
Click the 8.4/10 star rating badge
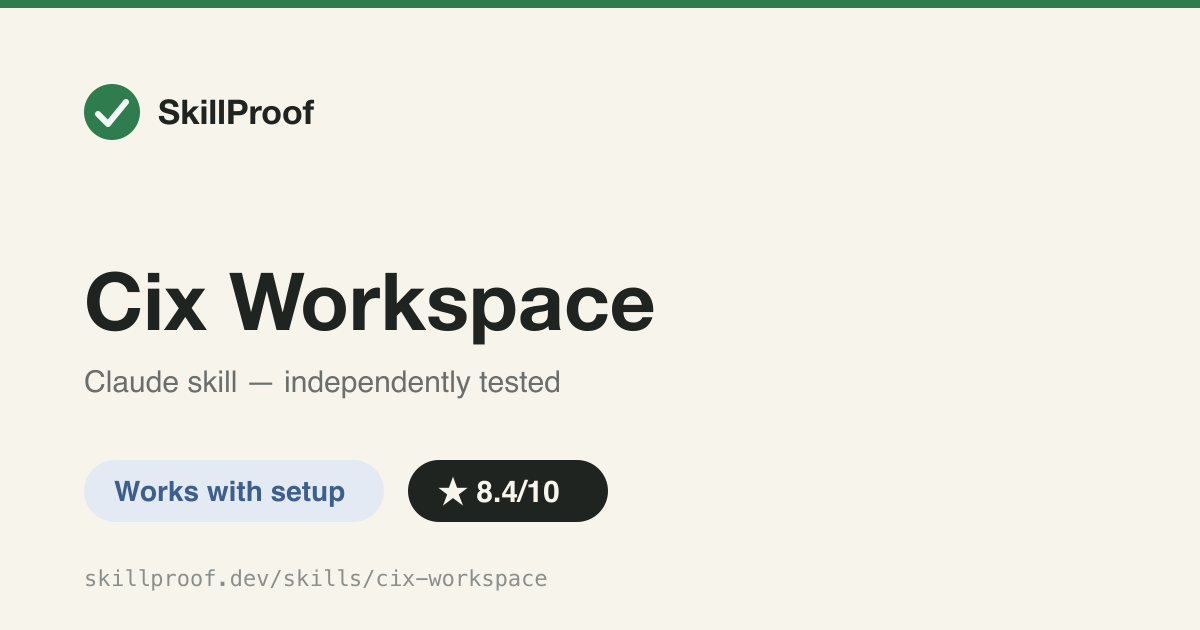[508, 491]
